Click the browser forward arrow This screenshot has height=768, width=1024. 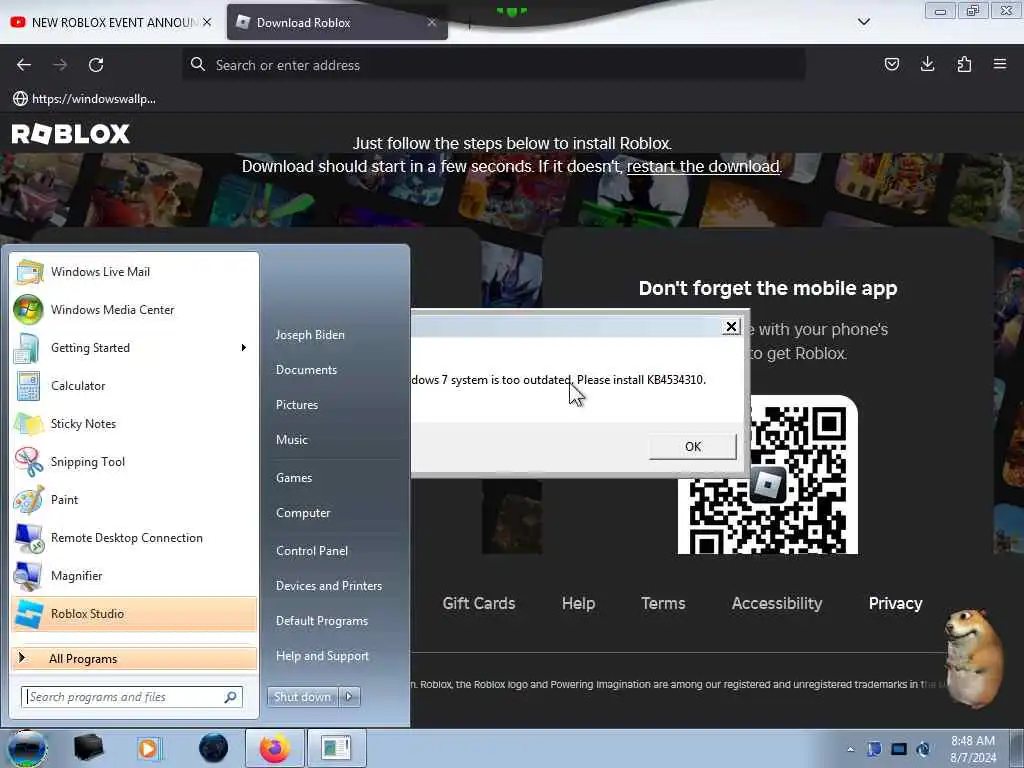click(60, 65)
